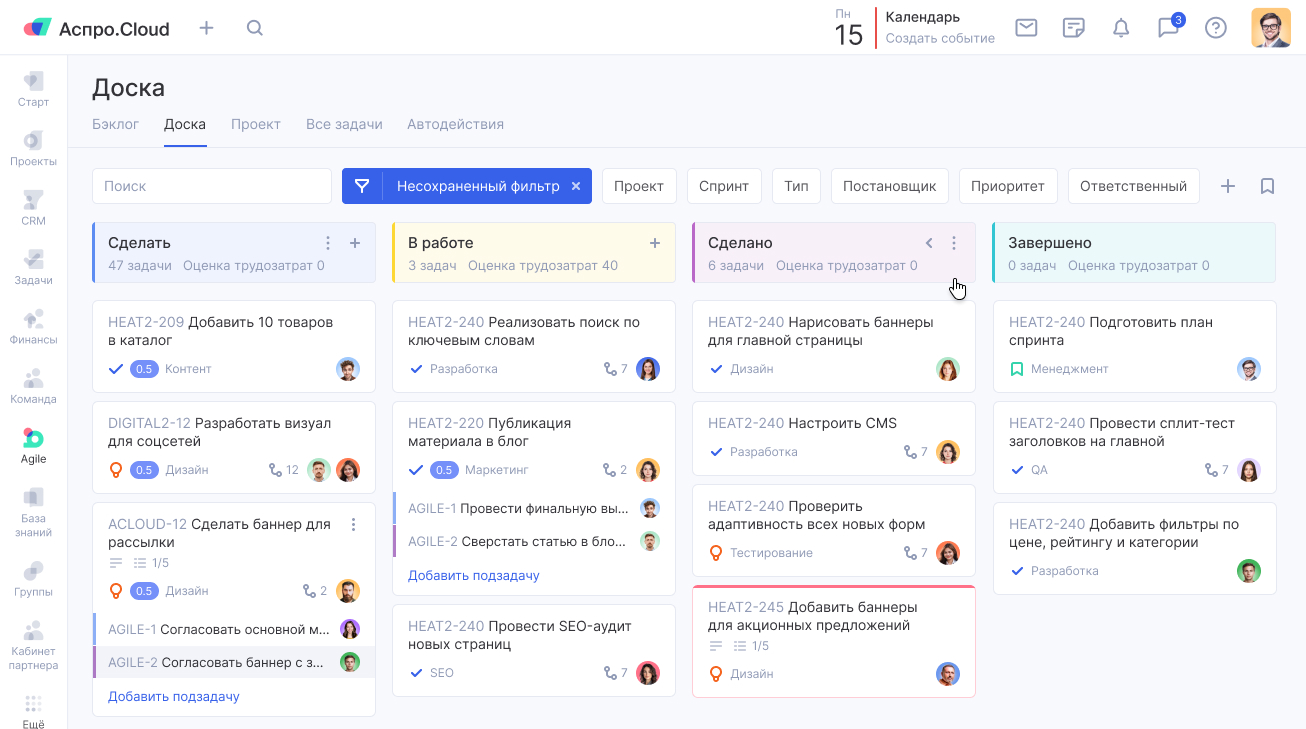Open the Финансы sidebar section
Viewport: 1306px width, 729px height.
33,326
